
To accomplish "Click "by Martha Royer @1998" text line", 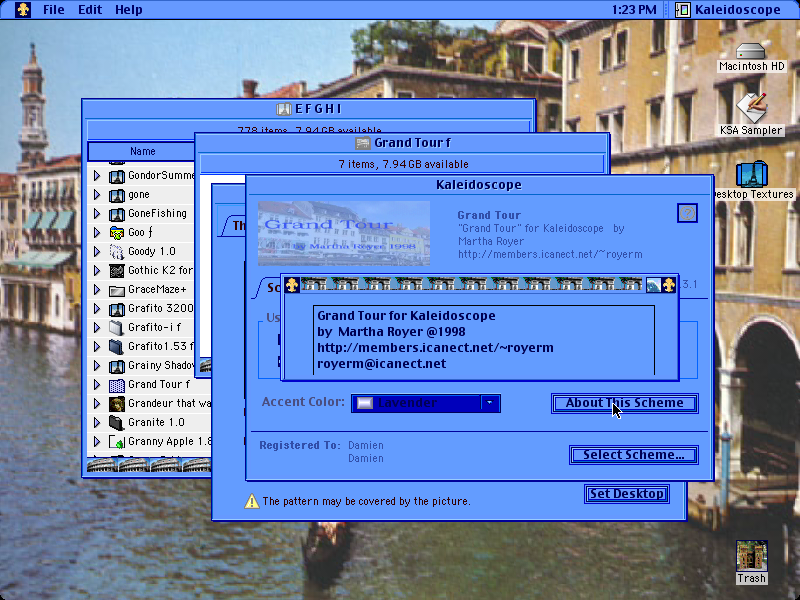I will click(391, 332).
